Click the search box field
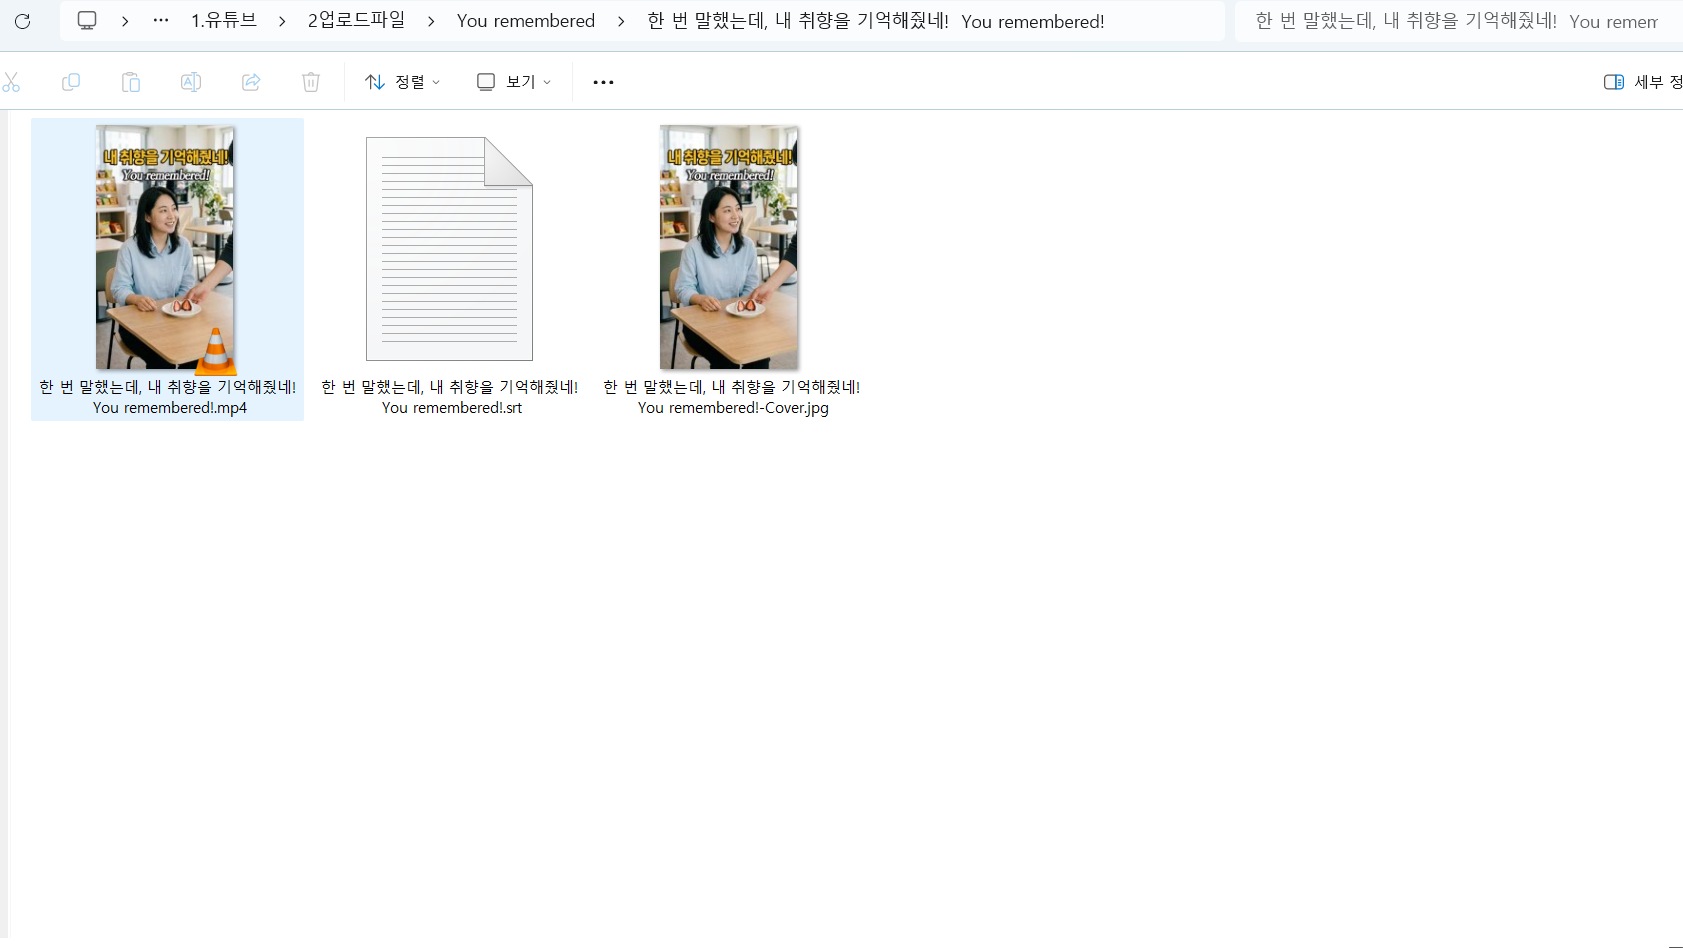Viewport: 1683px width, 948px height. pyautogui.click(x=1459, y=21)
